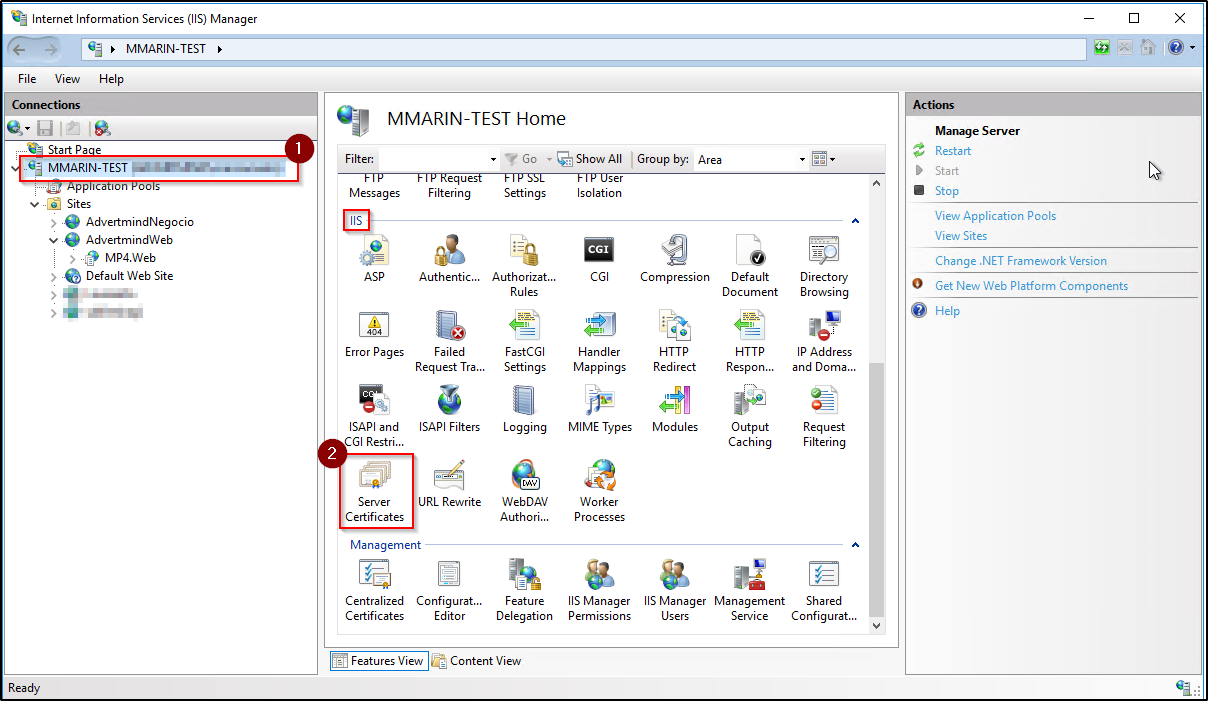This screenshot has height=701, width=1208.
Task: Click Get New Web Platform Components
Action: (1031, 286)
